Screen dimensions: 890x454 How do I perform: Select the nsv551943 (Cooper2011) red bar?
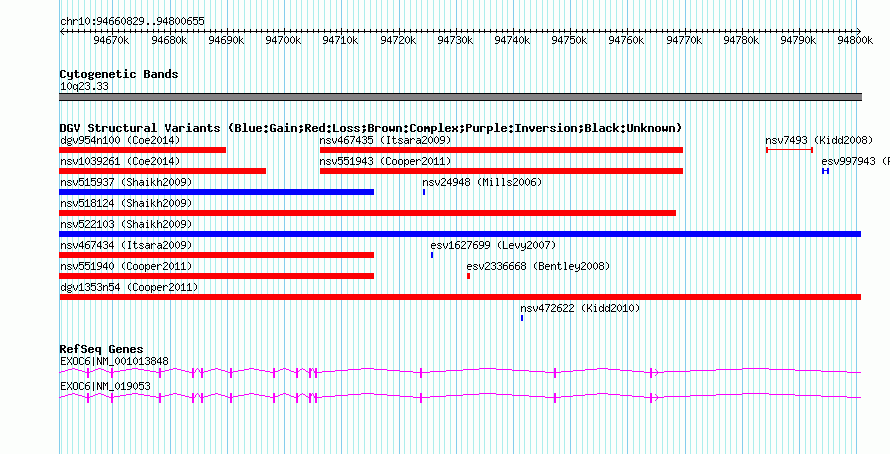501,171
